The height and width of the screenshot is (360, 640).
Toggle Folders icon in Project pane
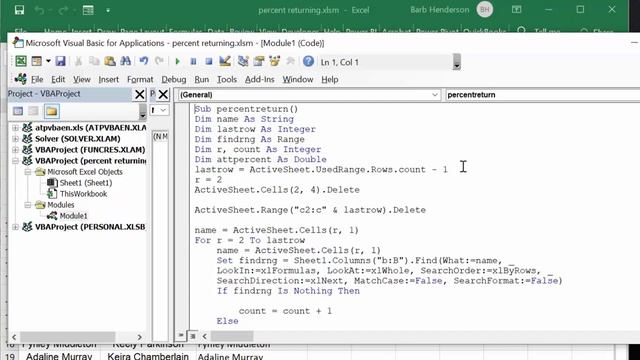pos(51,111)
